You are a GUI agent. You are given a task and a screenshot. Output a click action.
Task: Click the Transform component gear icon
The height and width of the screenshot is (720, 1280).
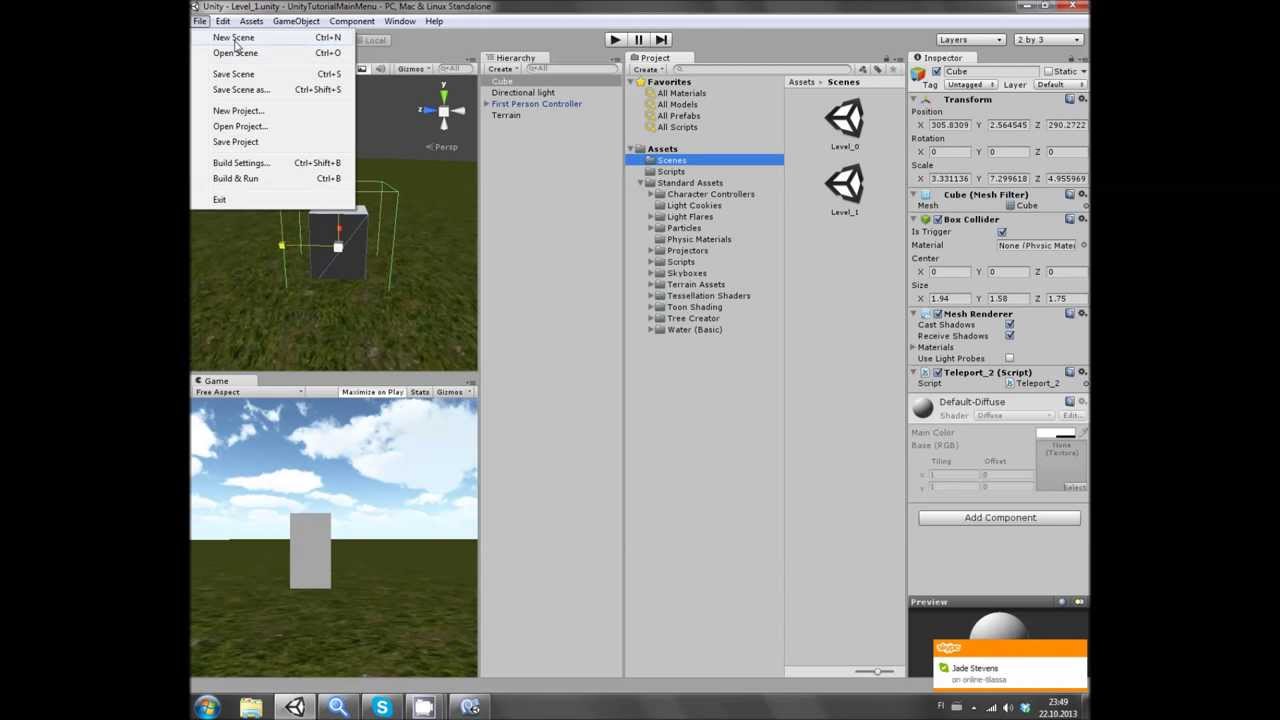tap(1082, 99)
